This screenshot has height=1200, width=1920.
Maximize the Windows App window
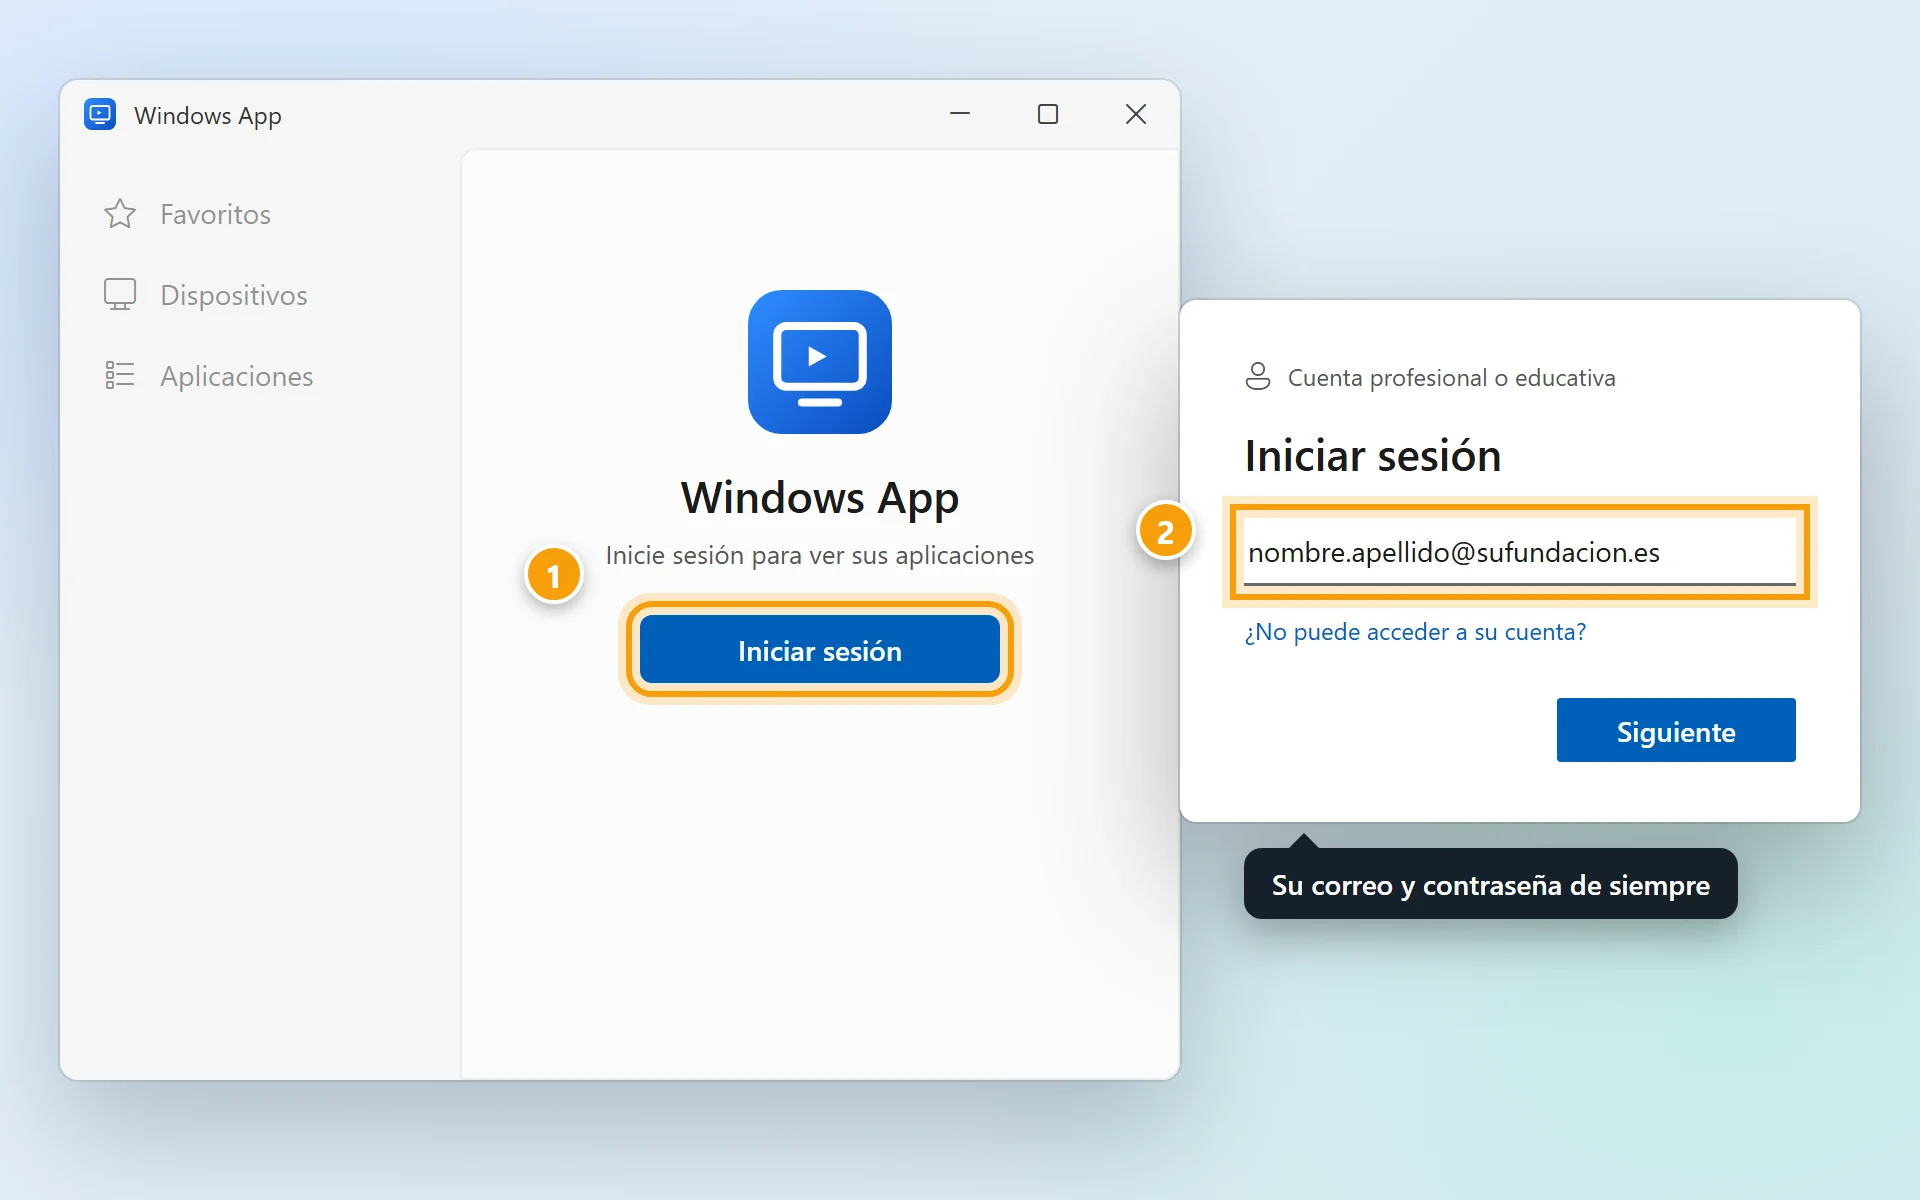[1048, 114]
